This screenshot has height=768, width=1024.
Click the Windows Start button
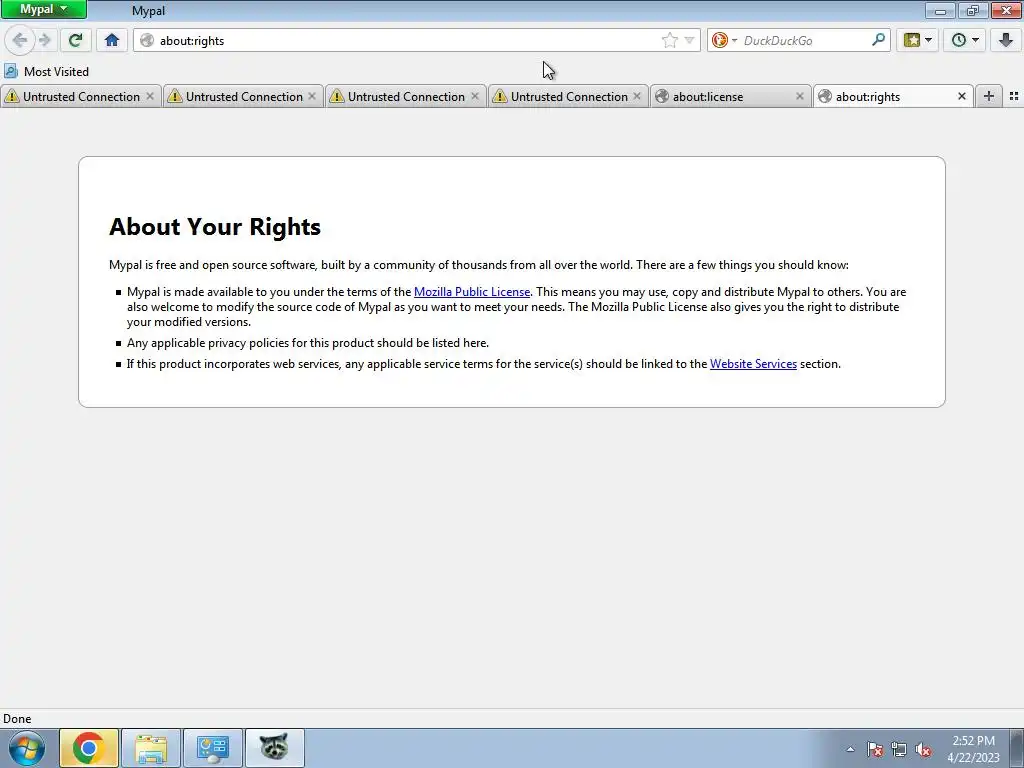[x=26, y=748]
